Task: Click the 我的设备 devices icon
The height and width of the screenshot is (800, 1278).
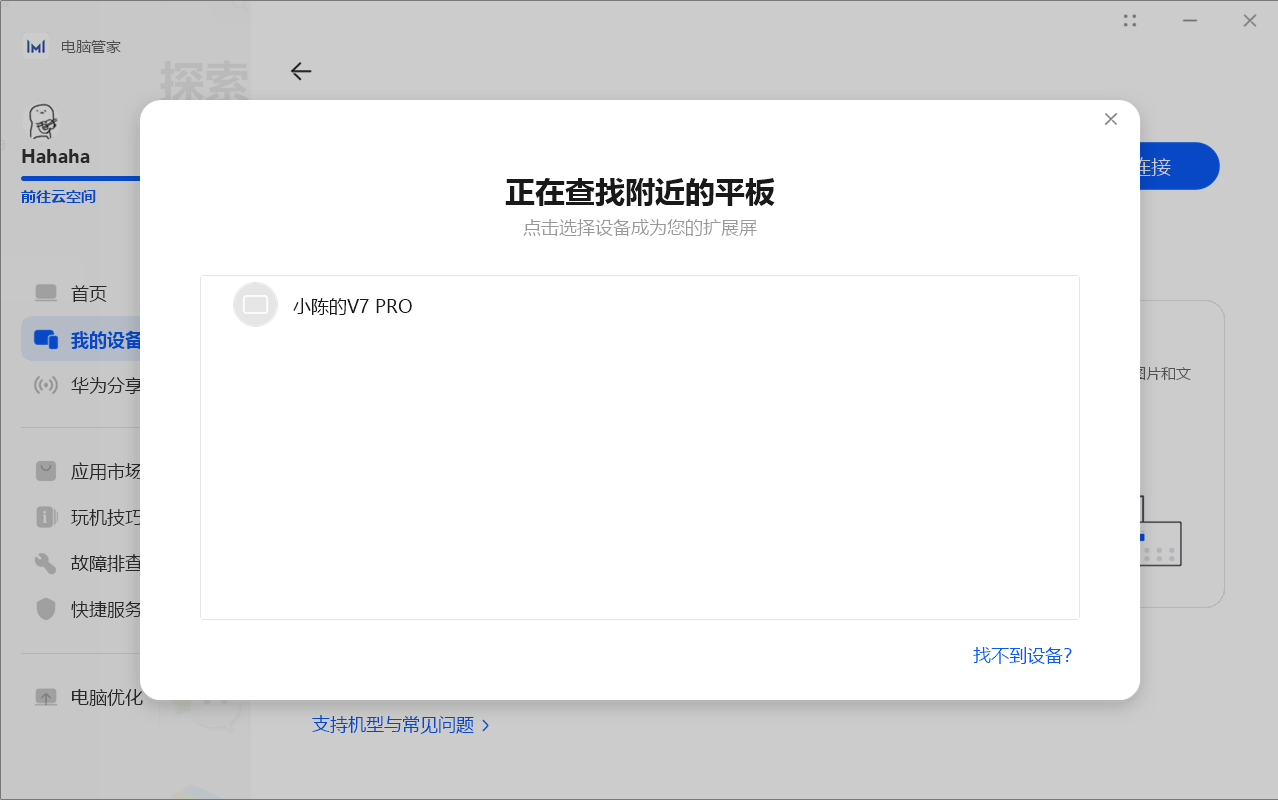Action: click(46, 340)
